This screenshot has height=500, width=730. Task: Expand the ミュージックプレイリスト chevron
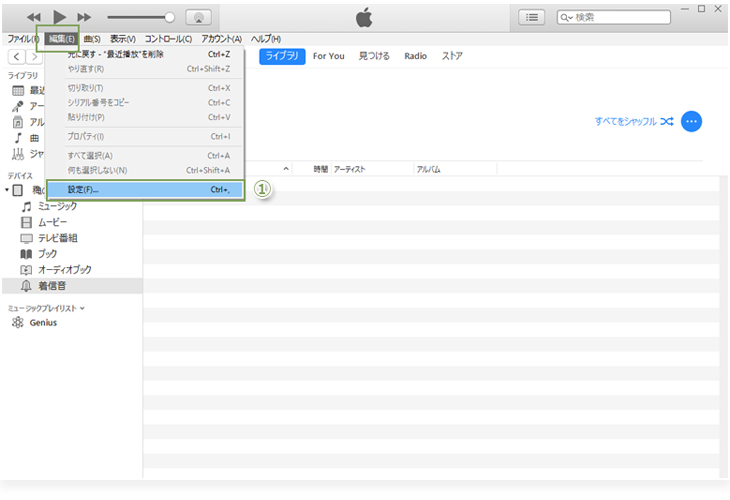coord(82,308)
